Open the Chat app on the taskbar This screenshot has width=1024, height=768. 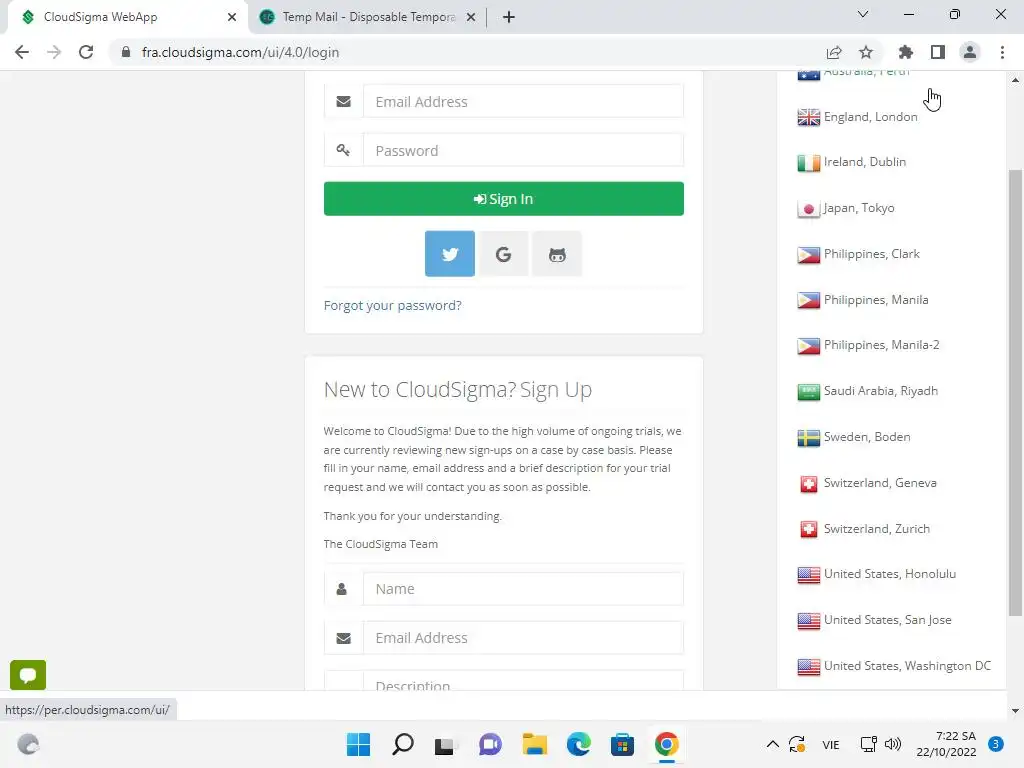click(x=490, y=744)
